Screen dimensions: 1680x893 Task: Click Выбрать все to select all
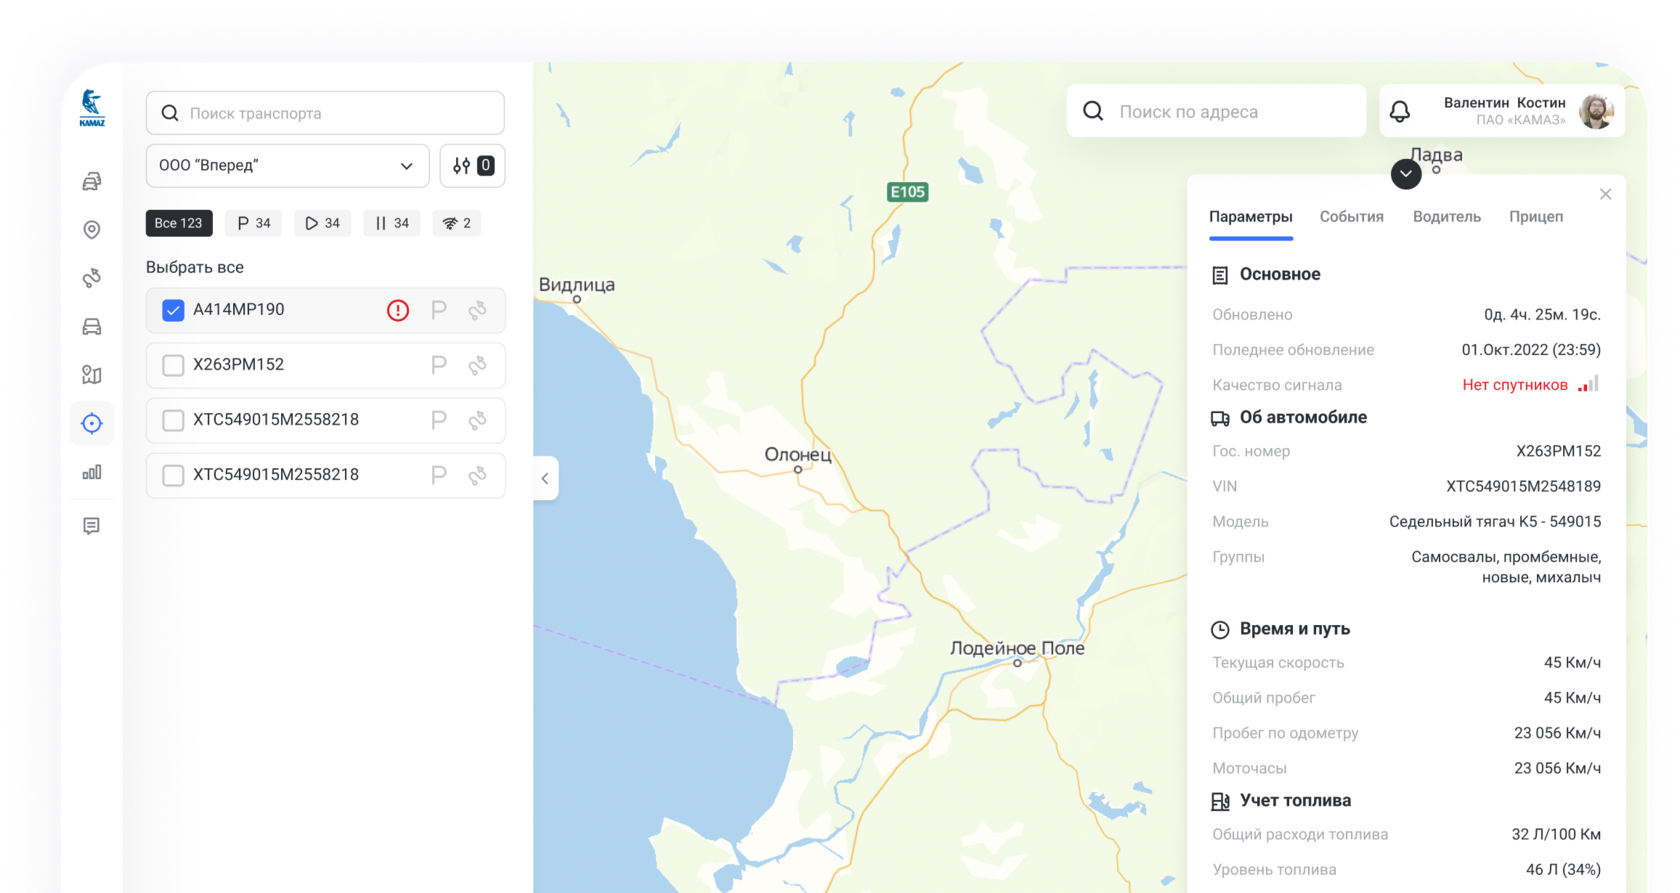tap(195, 267)
